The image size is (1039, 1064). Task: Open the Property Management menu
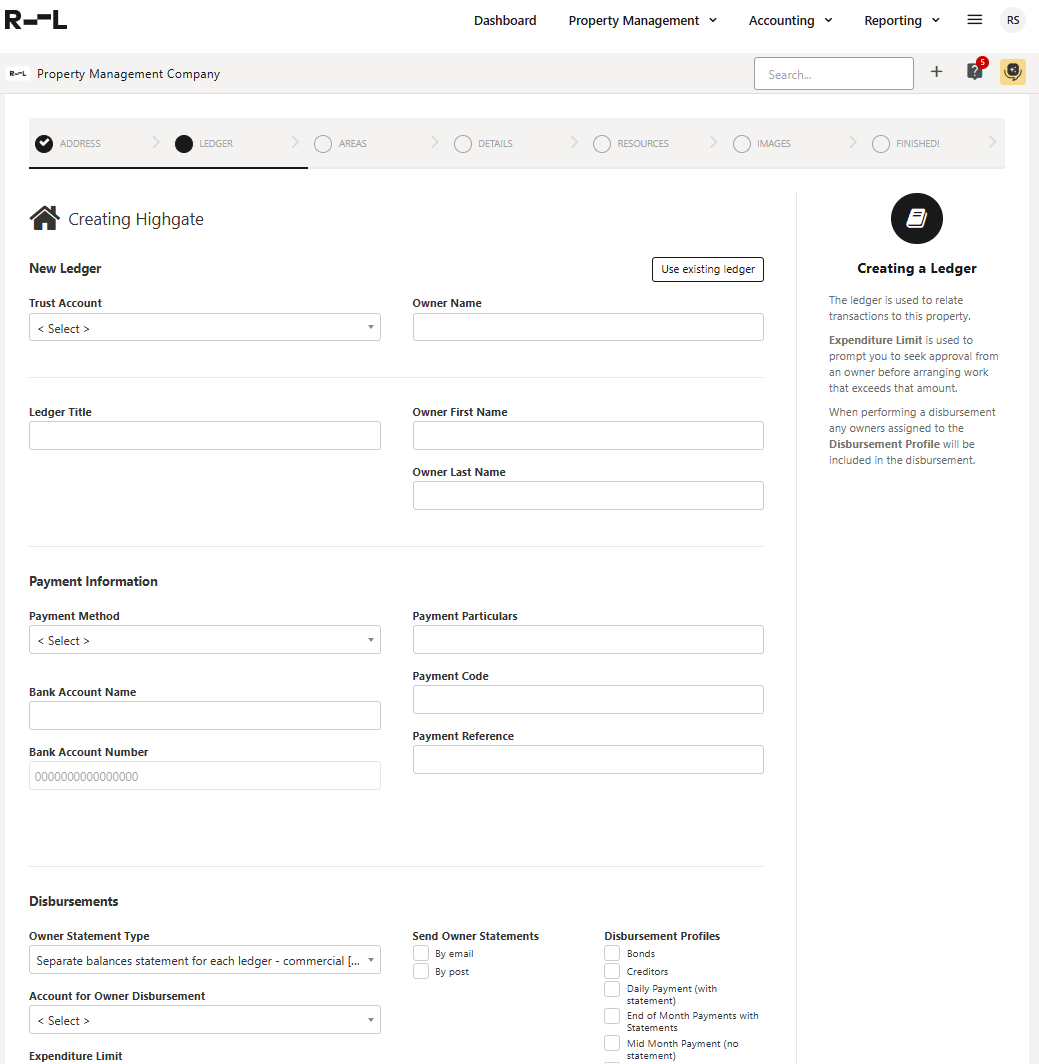point(642,20)
